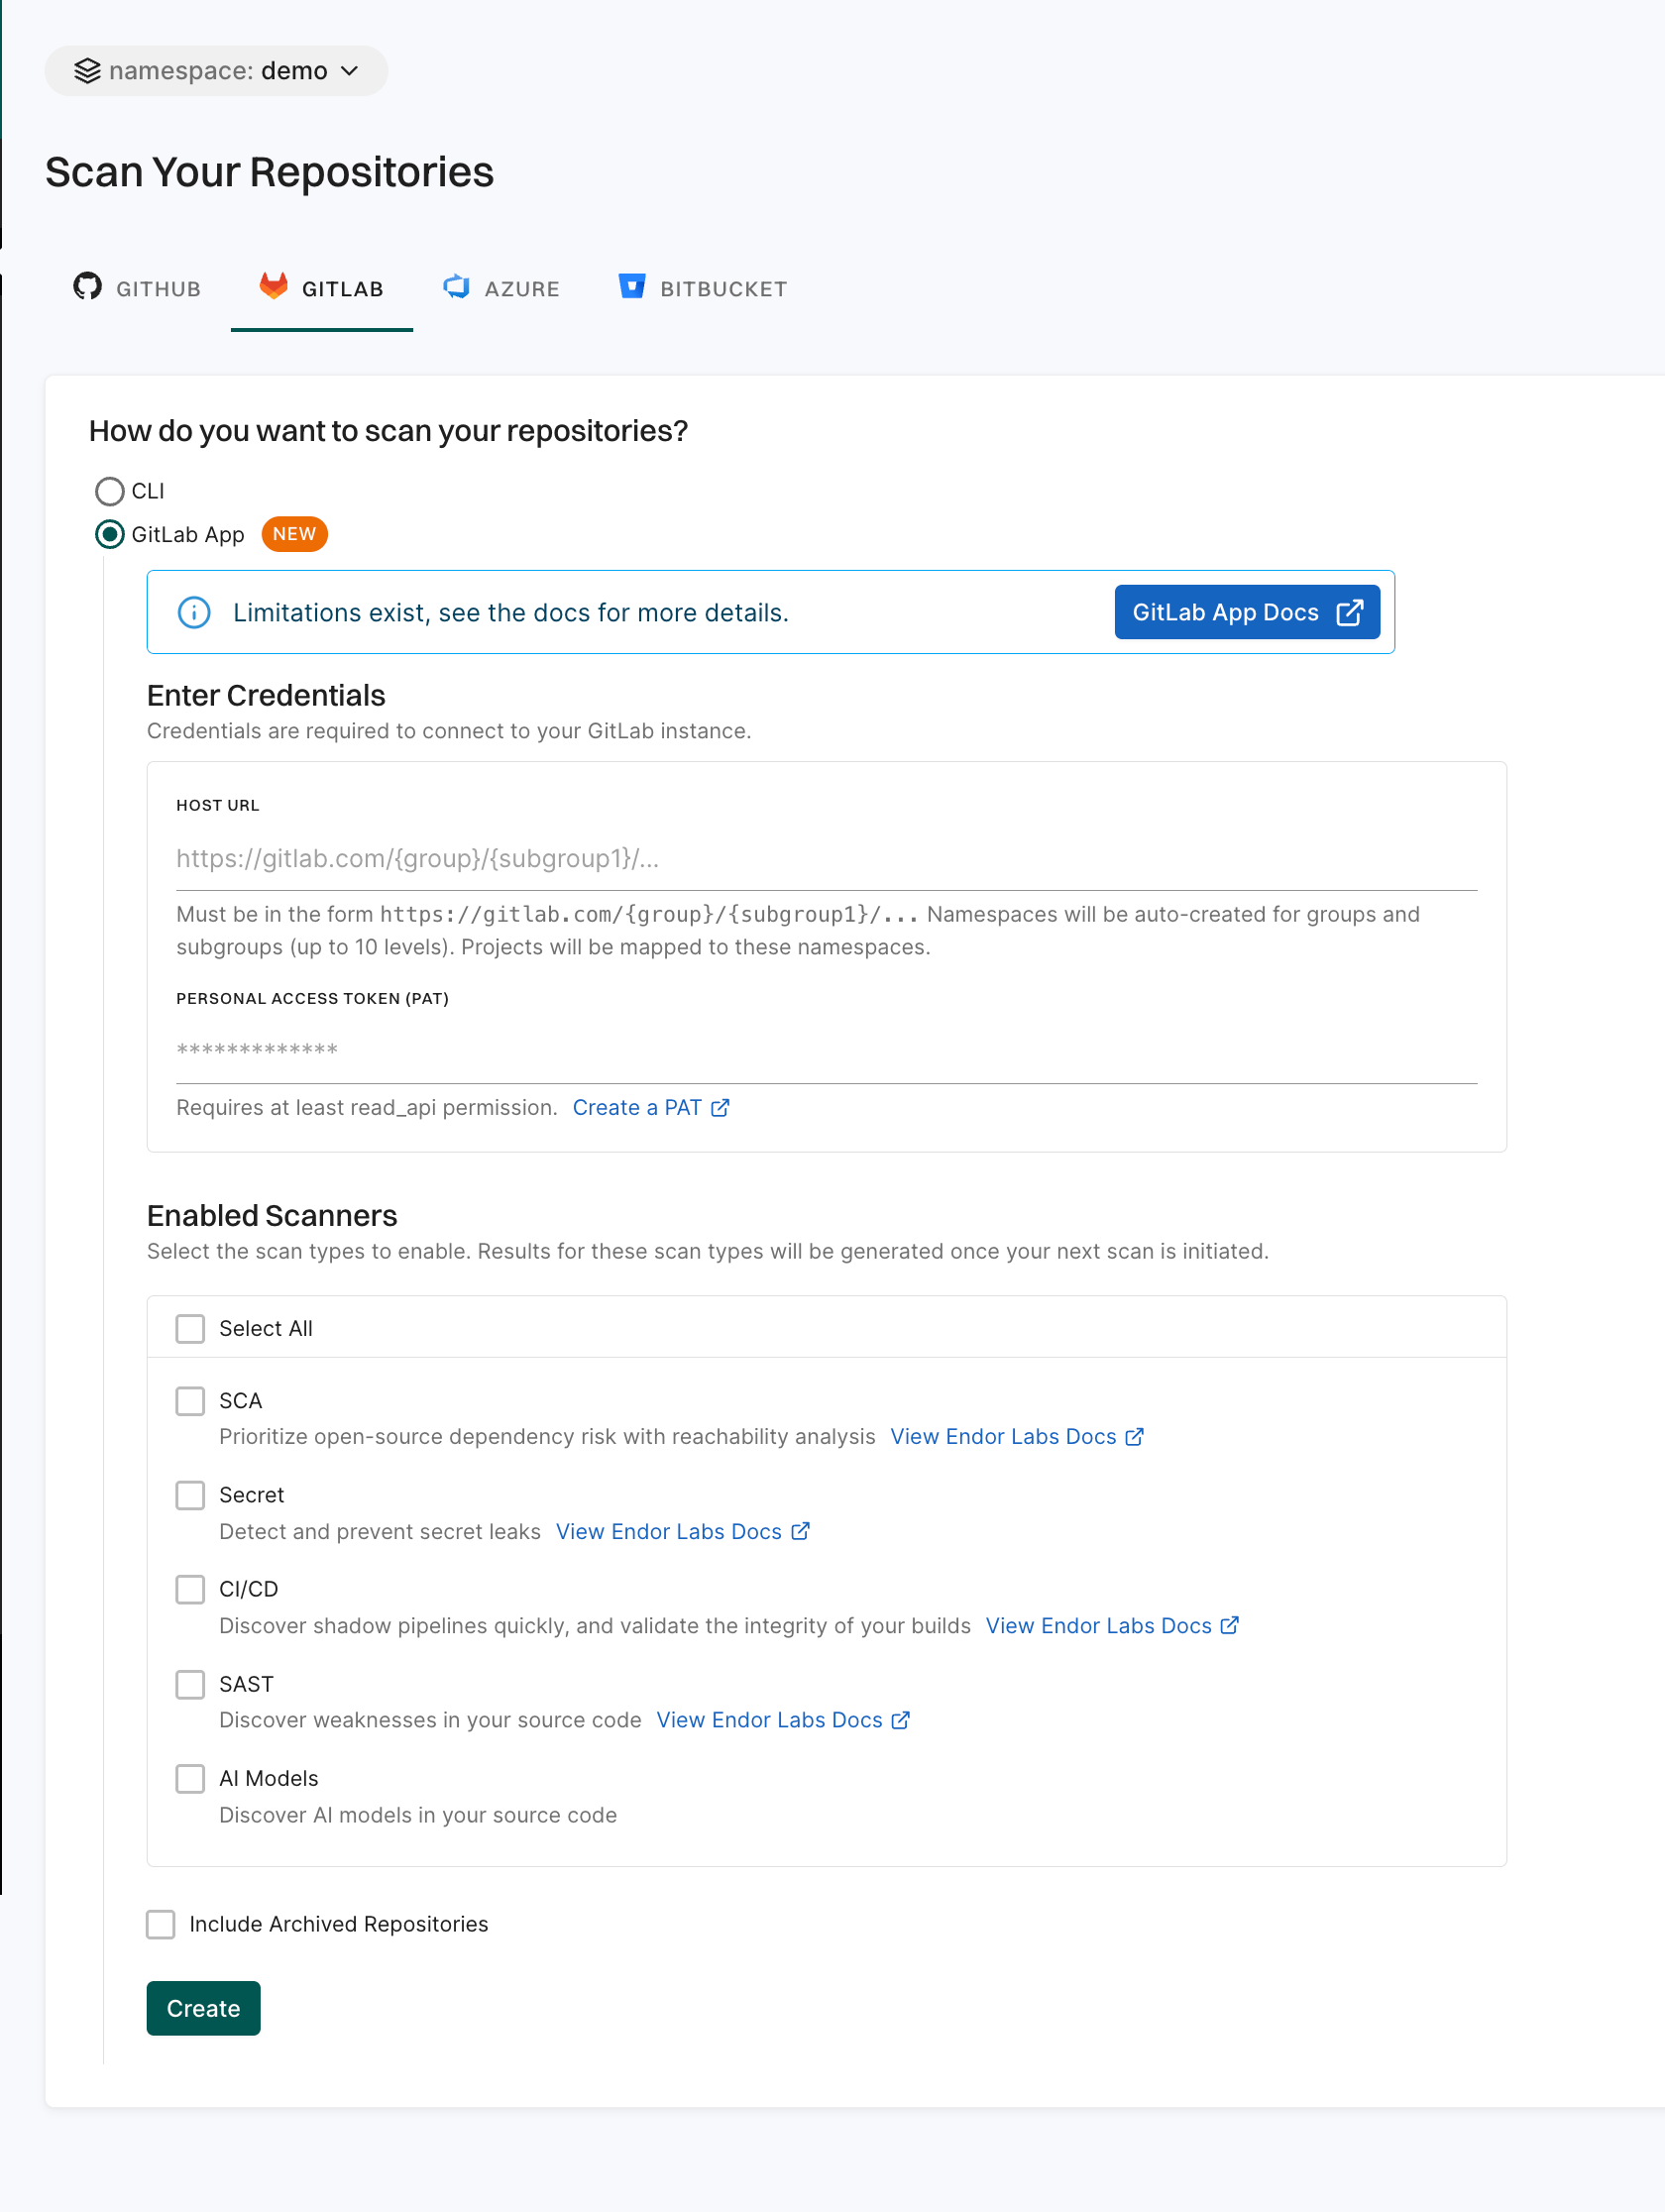Click the 'Limitations exist, see the docs' text
This screenshot has width=1665, height=2212.
511,613
